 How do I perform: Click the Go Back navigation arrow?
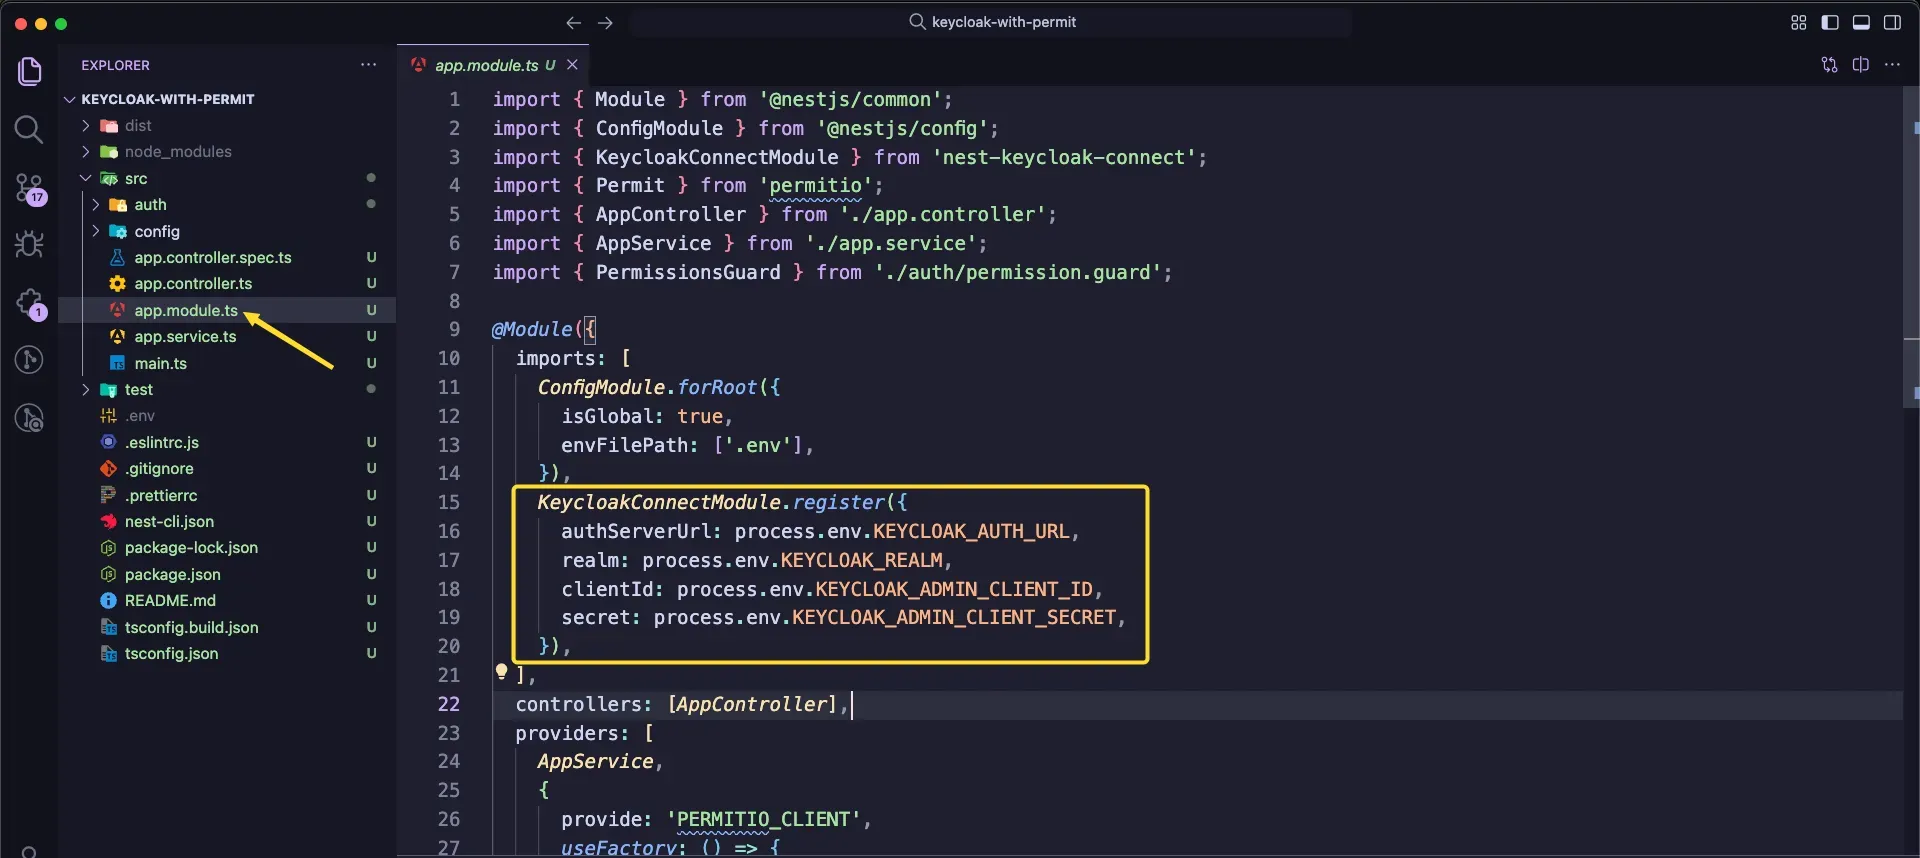tap(573, 22)
